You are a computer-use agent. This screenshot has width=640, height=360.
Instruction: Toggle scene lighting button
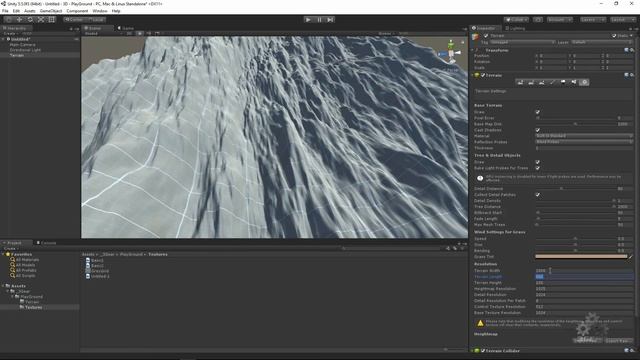[x=140, y=33]
